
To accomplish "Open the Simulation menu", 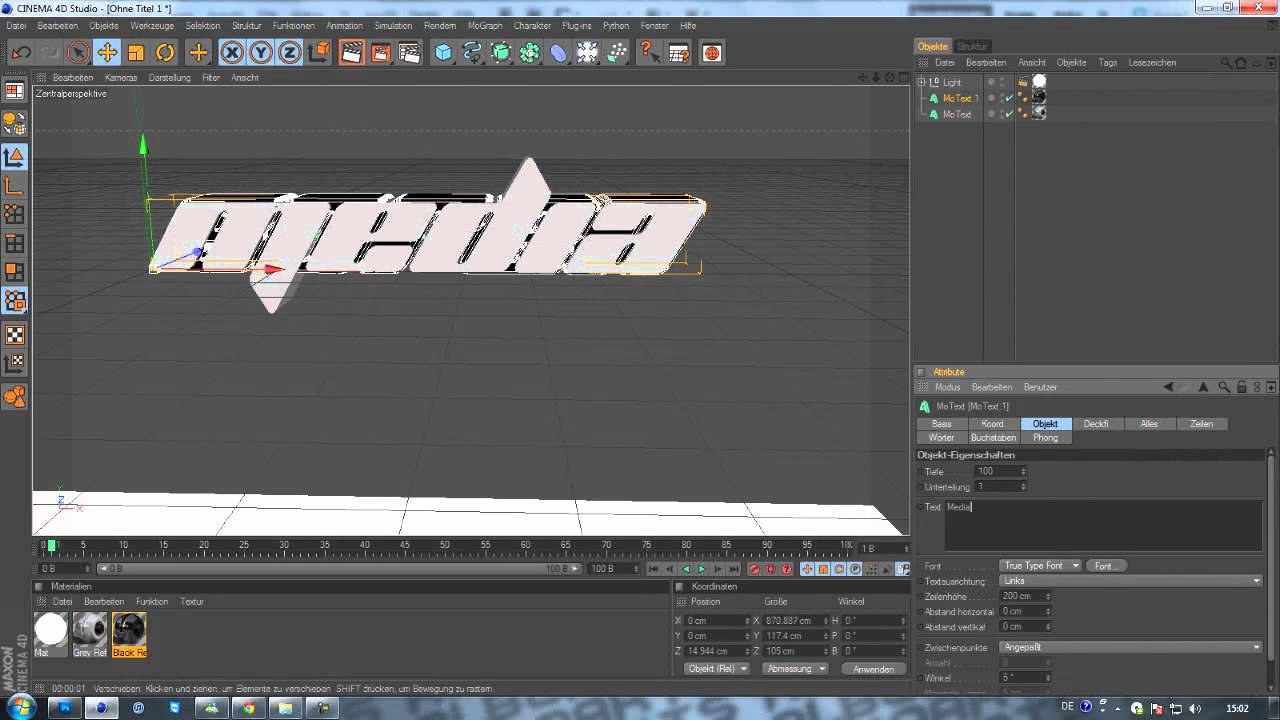I will [x=393, y=26].
